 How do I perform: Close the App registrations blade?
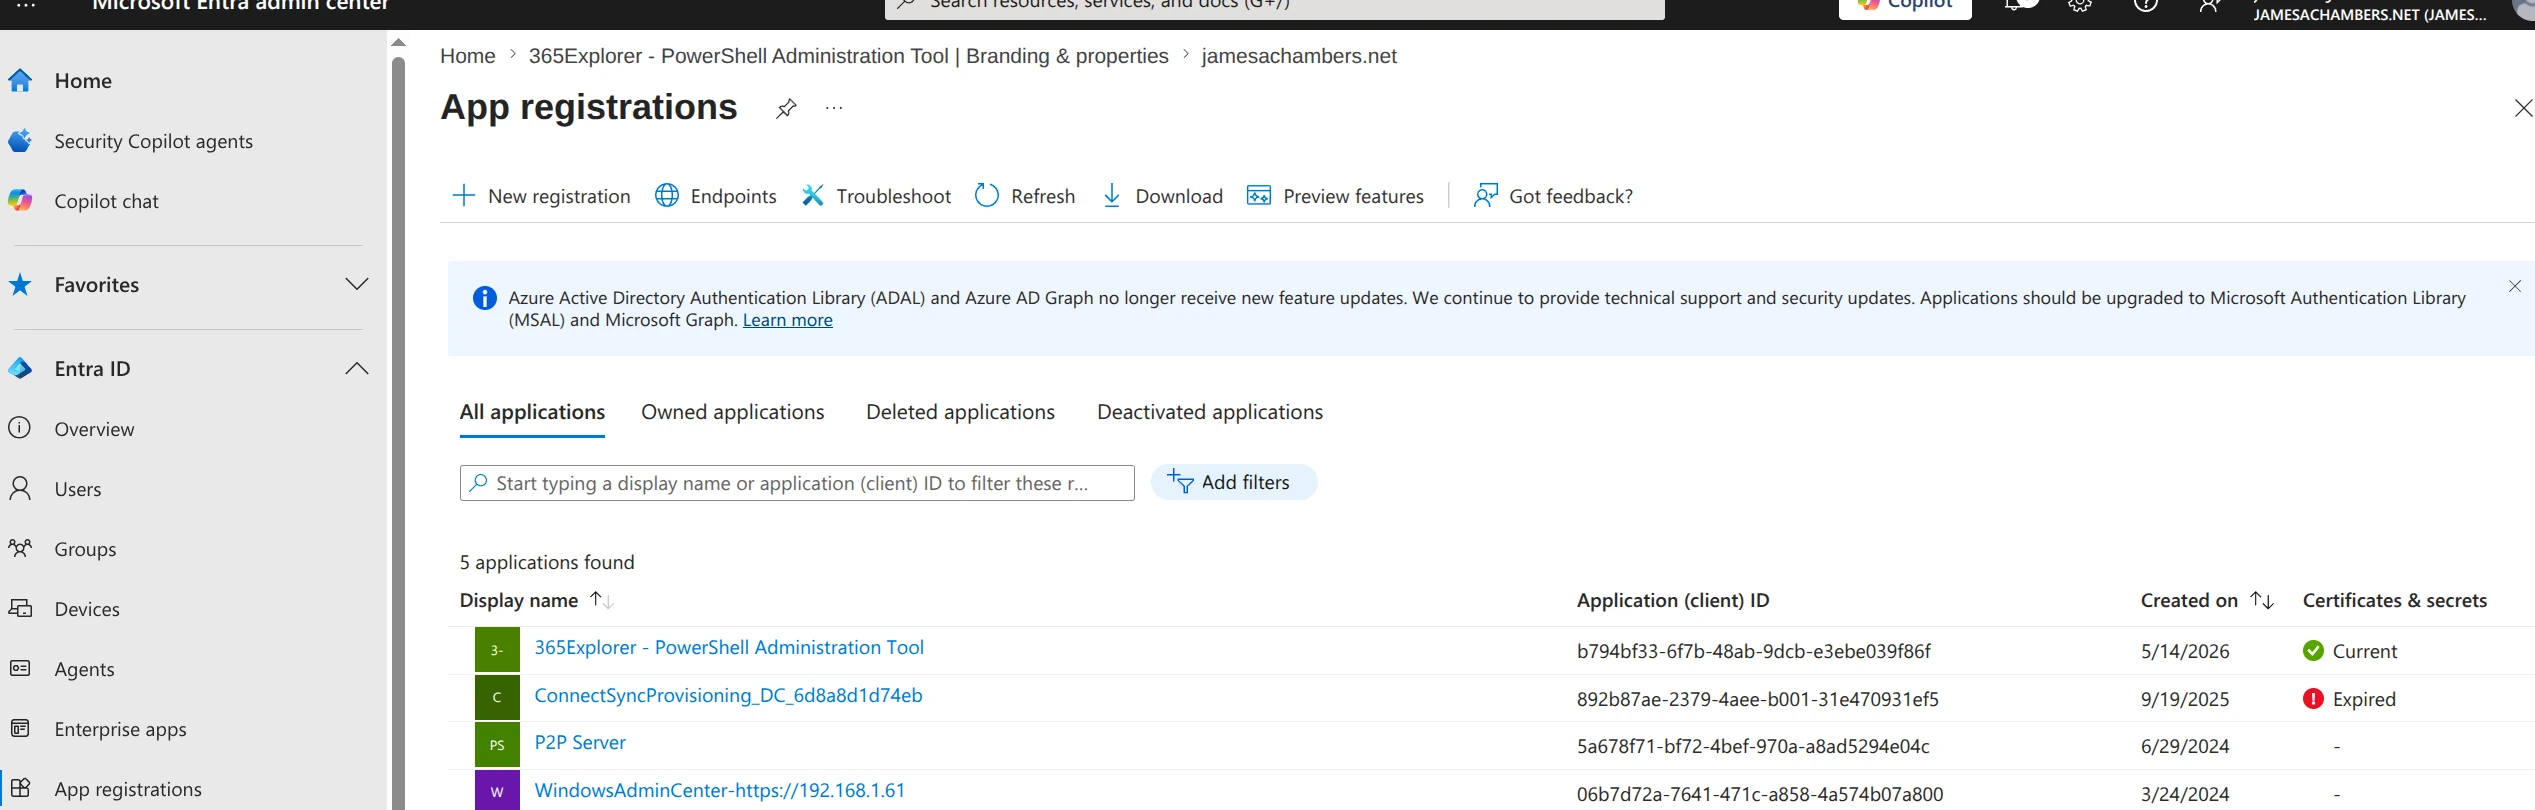point(2523,108)
